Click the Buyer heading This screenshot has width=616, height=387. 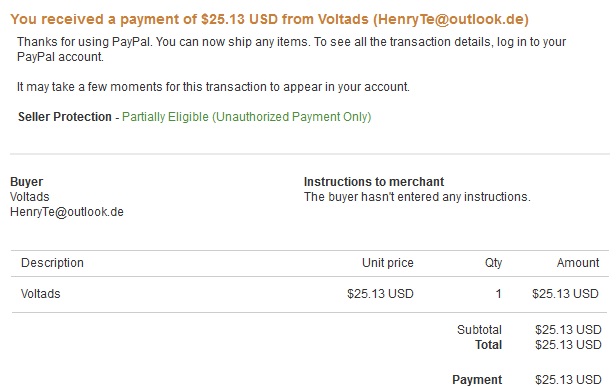(26, 182)
